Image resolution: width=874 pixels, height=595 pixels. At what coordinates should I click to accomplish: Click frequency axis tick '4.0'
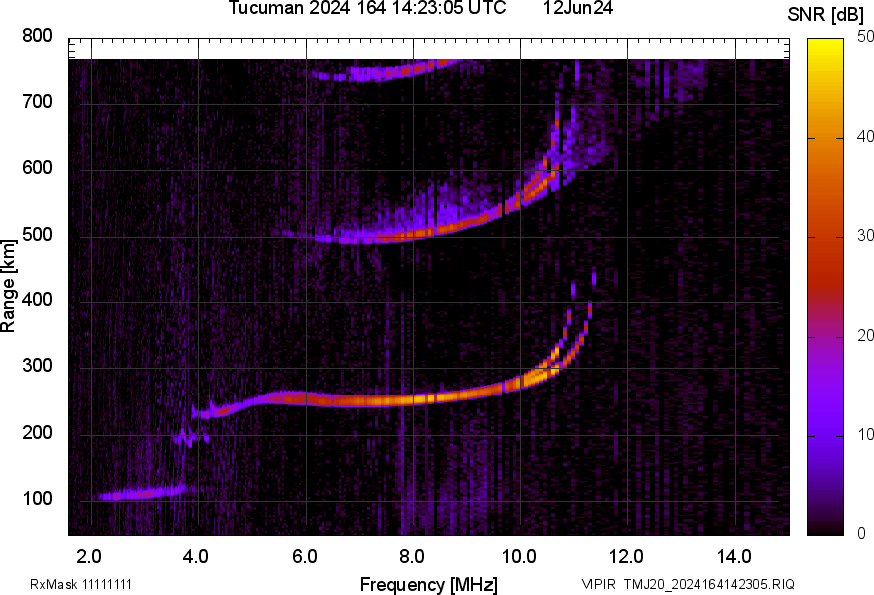pyautogui.click(x=196, y=557)
